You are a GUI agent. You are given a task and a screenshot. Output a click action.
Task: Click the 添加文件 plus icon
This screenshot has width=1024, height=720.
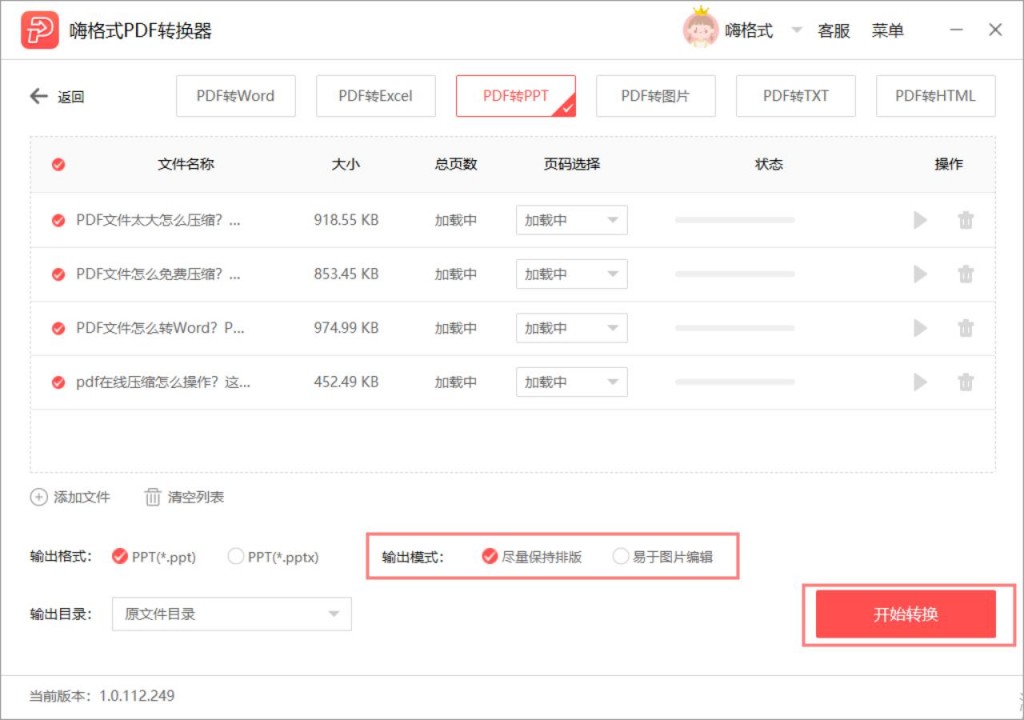(x=39, y=497)
